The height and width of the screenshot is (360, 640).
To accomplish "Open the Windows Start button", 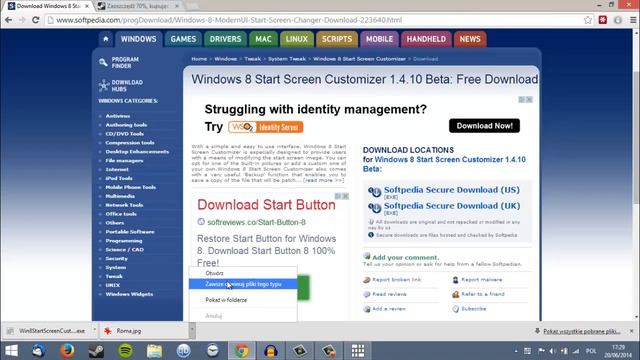I will tap(11, 351).
